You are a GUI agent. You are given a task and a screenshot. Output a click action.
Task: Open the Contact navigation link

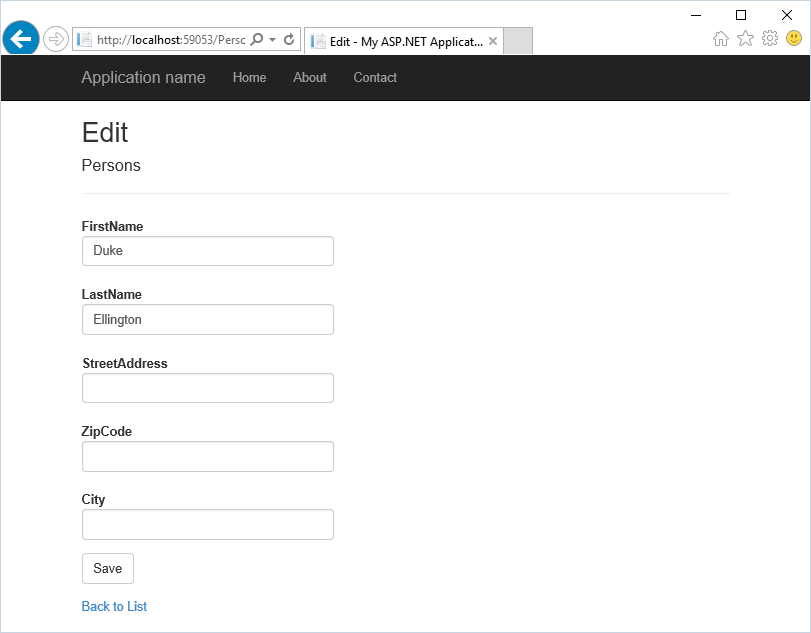click(375, 78)
